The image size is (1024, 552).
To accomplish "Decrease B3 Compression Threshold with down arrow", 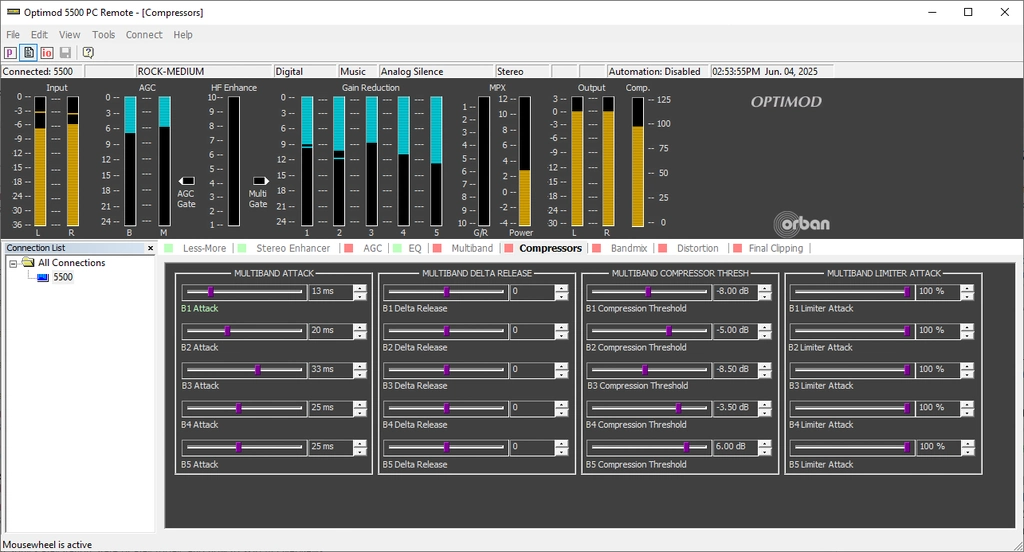I will pyautogui.click(x=765, y=374).
